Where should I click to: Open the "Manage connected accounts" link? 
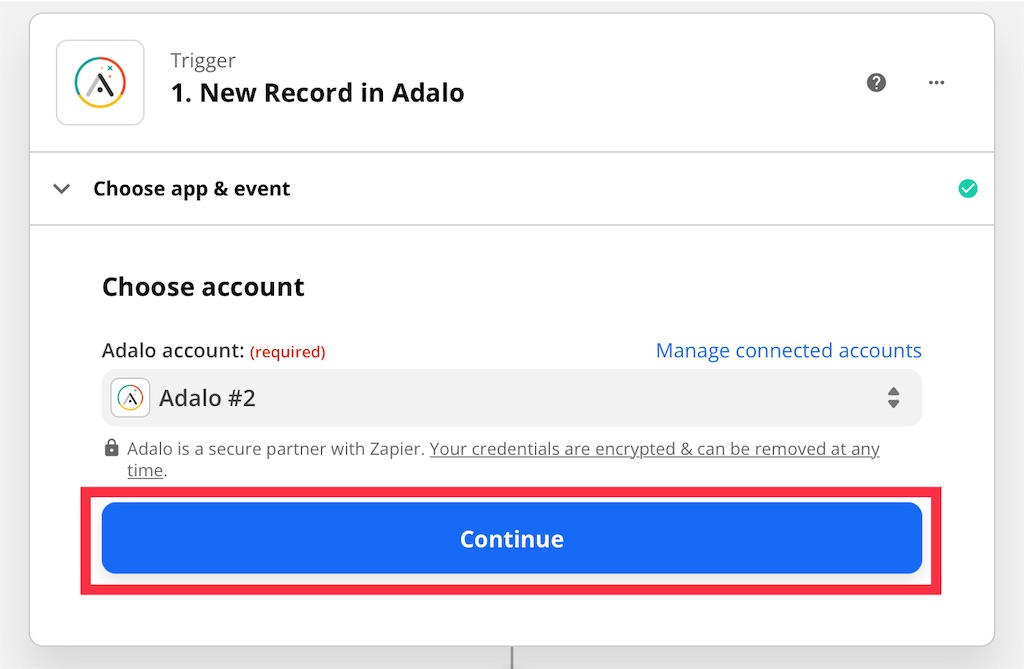coord(788,351)
